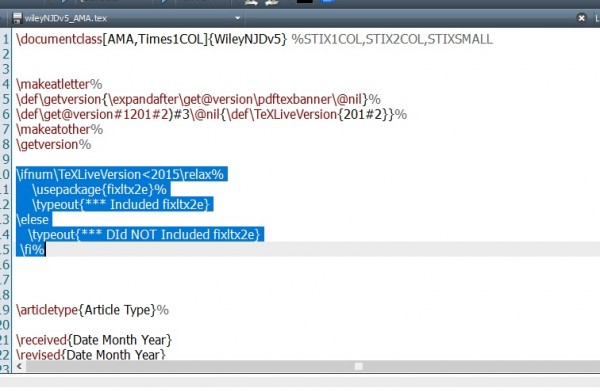This screenshot has height=392, width=600.
Task: Click inside the \def\getversion line
Action: [x=198, y=100]
